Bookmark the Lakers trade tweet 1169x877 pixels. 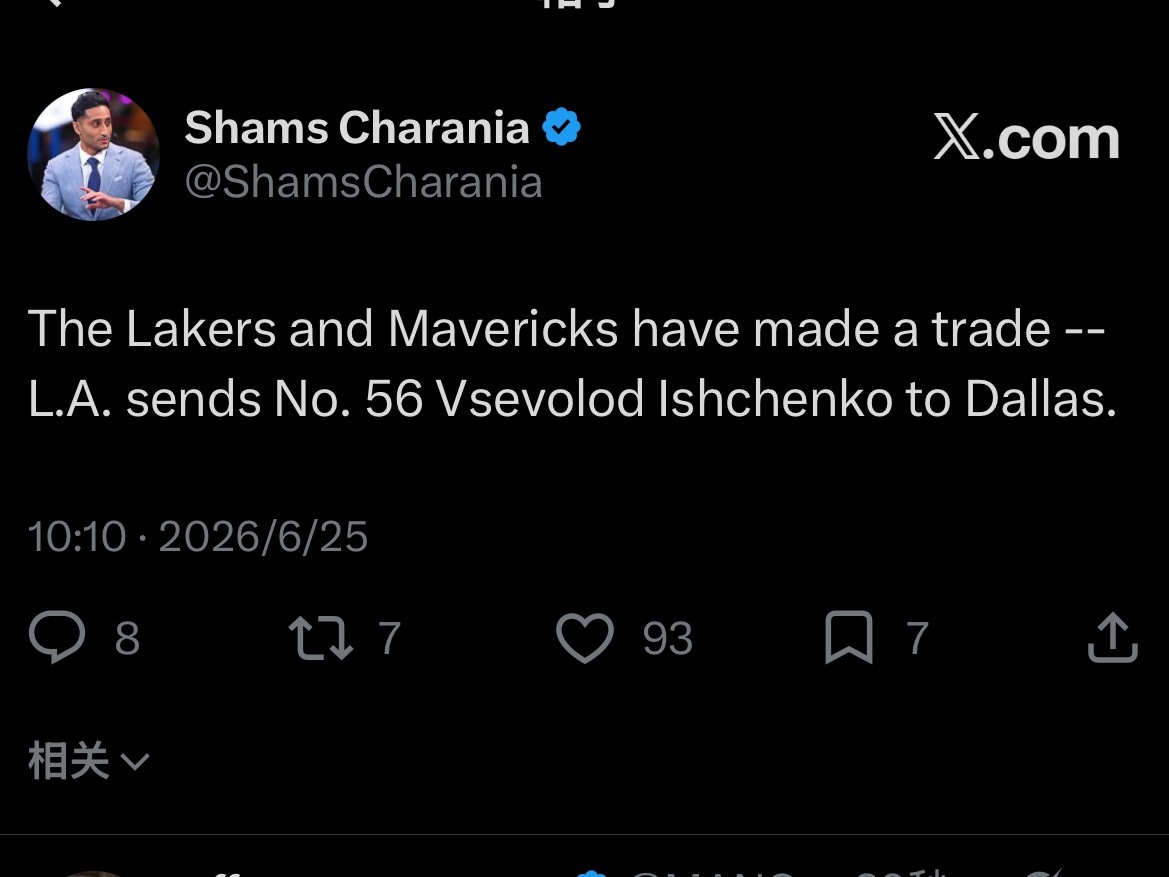[x=849, y=637]
